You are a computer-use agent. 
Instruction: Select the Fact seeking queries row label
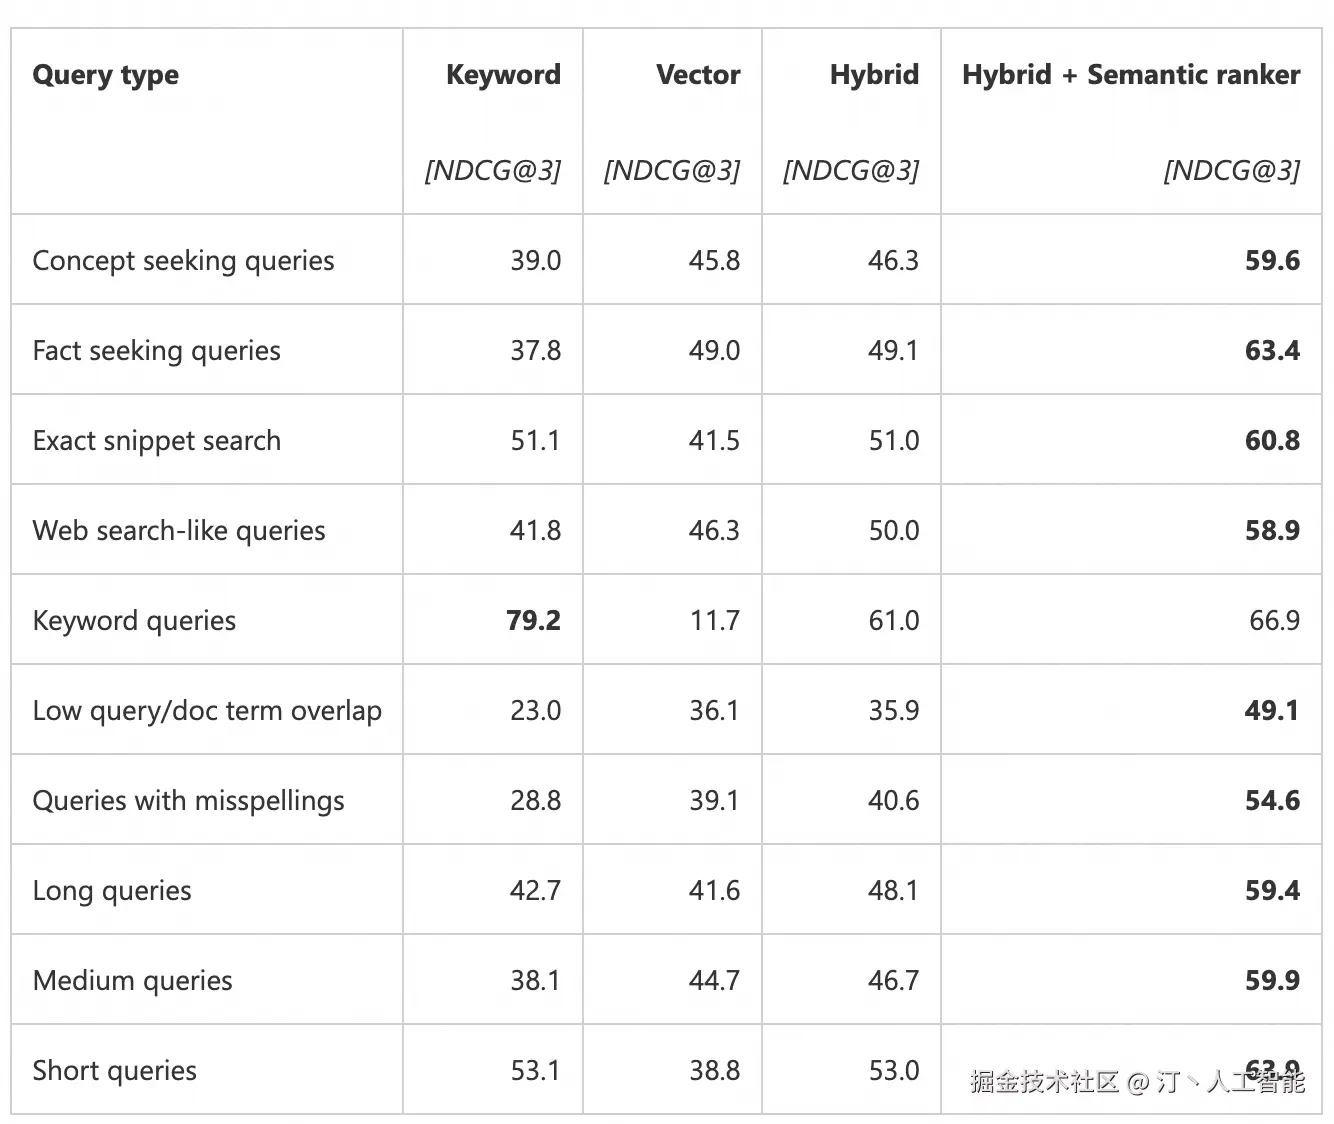(x=156, y=351)
